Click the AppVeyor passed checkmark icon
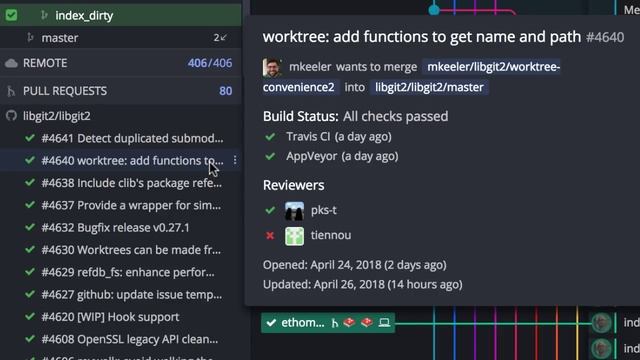 click(270, 156)
